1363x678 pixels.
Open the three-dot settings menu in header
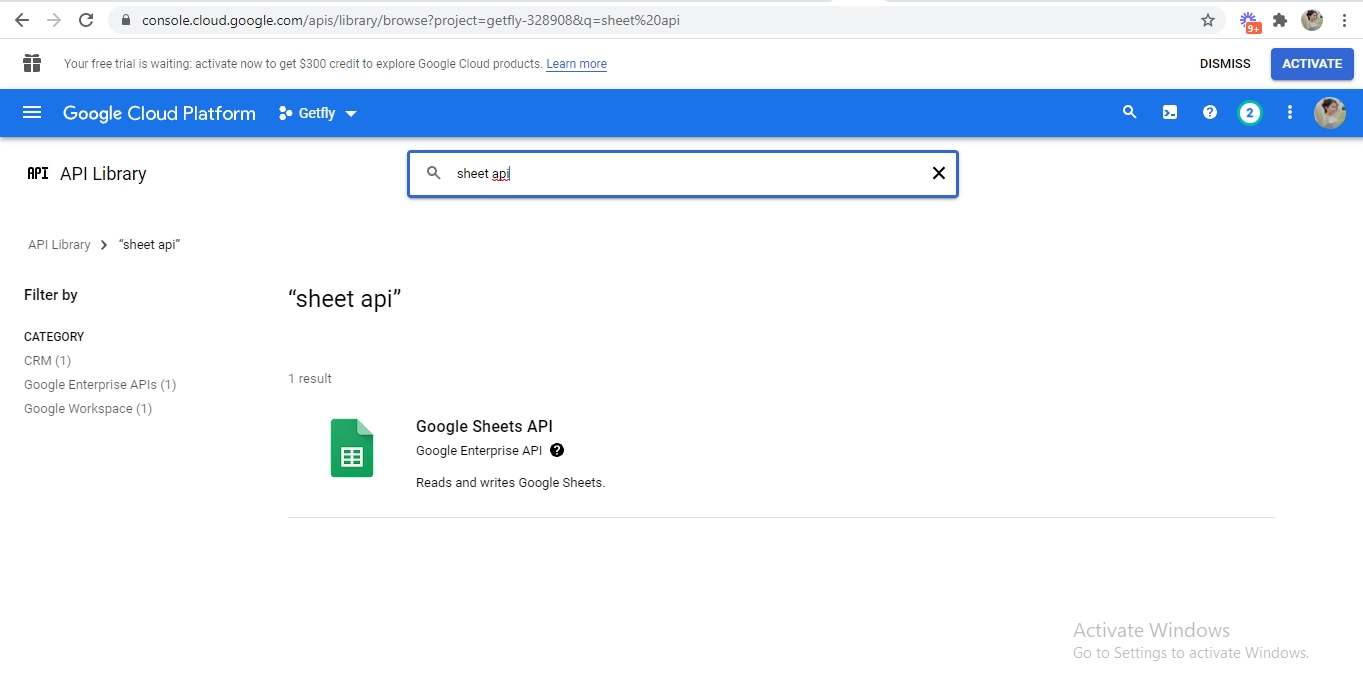1289,113
